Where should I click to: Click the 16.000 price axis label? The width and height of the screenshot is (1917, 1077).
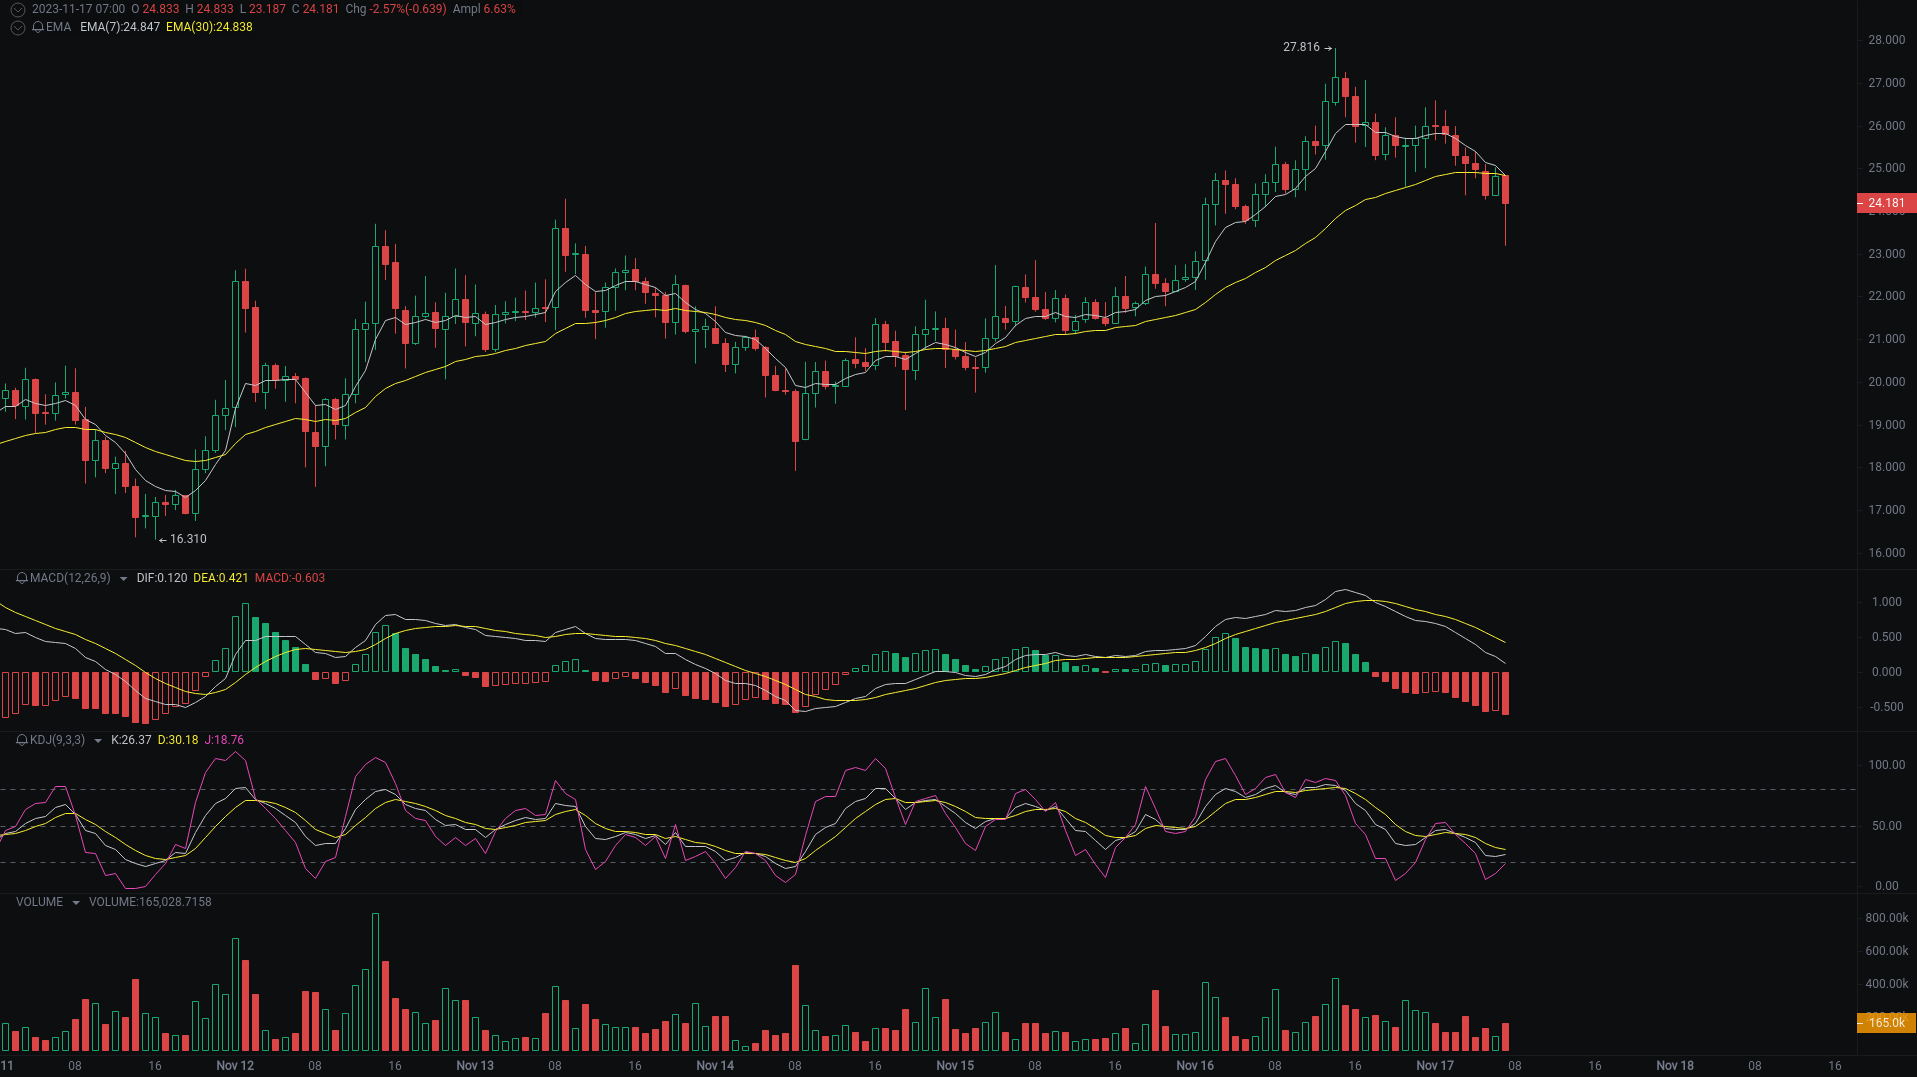(x=1886, y=553)
